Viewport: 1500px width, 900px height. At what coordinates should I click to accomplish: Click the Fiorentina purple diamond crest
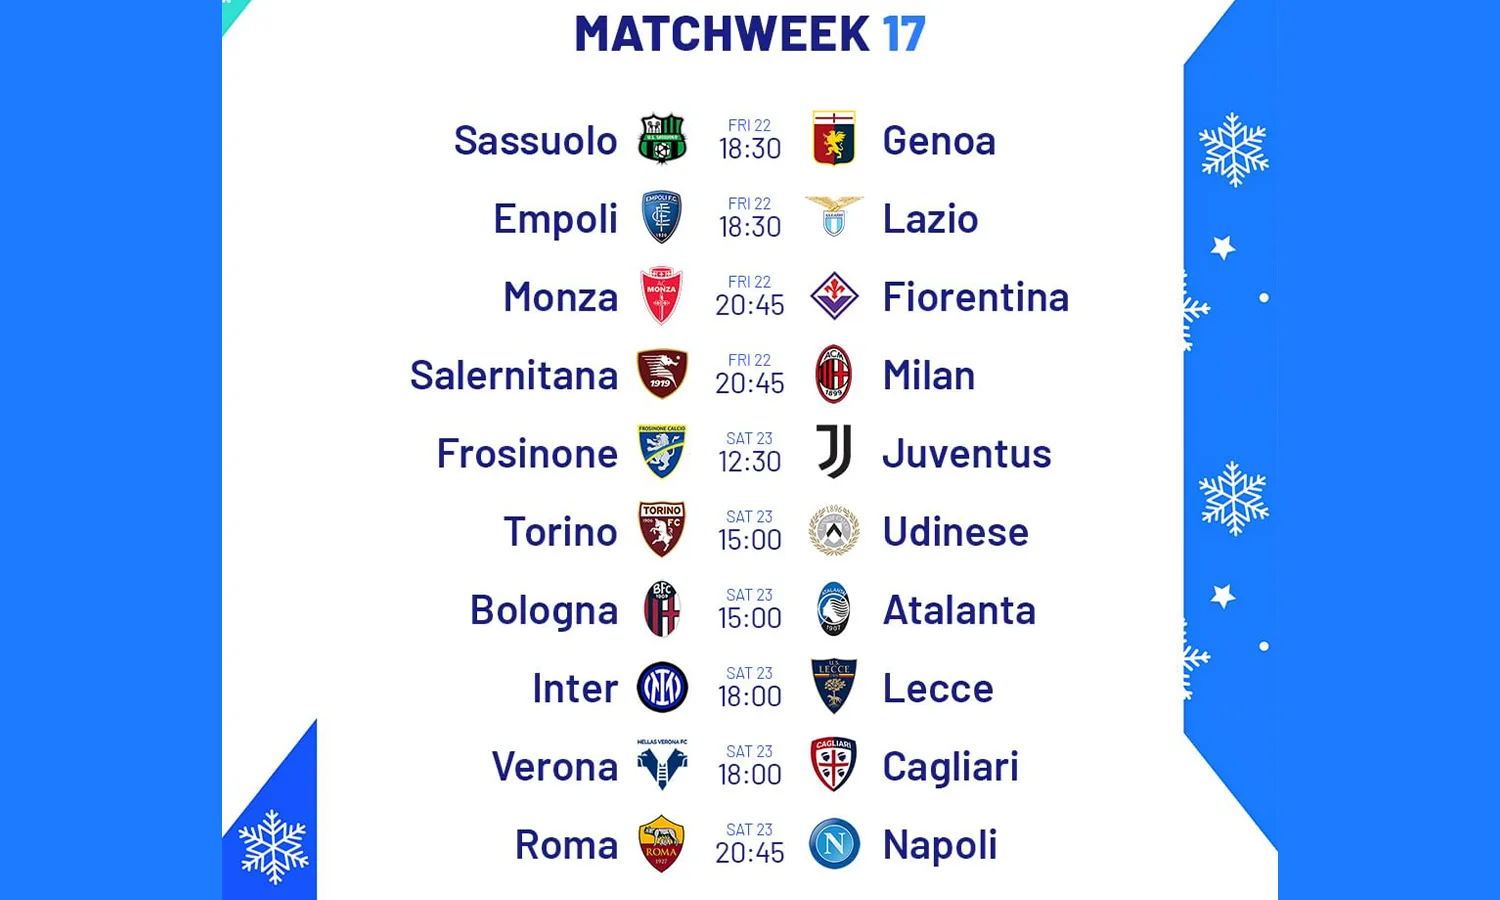pos(834,296)
